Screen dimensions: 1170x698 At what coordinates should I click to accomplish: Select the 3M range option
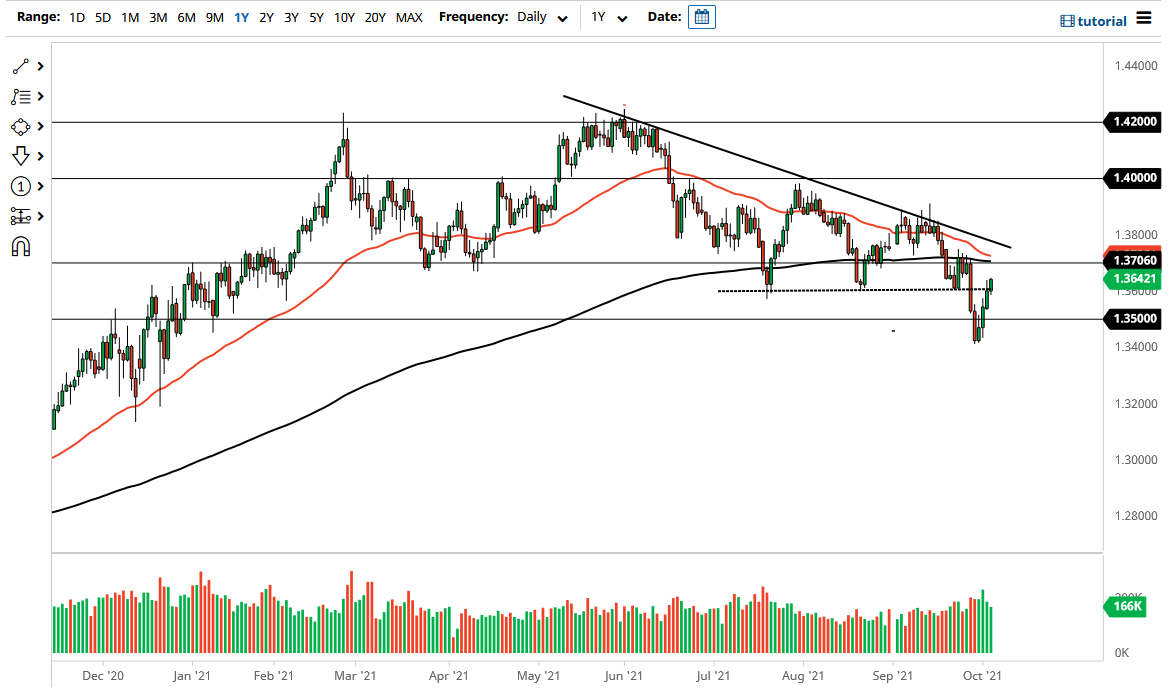(157, 17)
